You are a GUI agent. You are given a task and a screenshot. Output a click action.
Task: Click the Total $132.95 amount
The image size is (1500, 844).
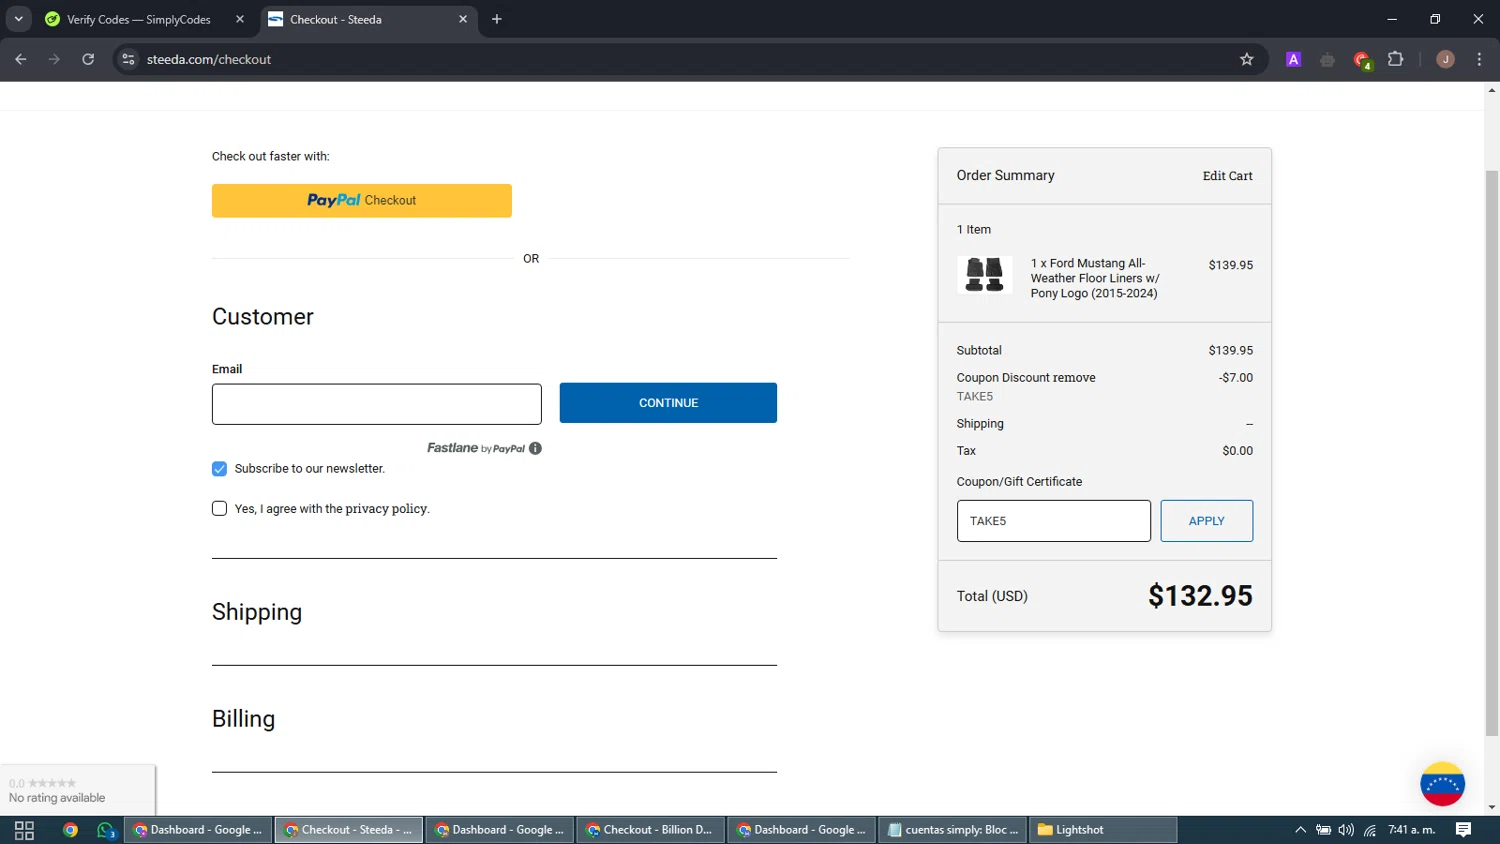tap(1200, 596)
